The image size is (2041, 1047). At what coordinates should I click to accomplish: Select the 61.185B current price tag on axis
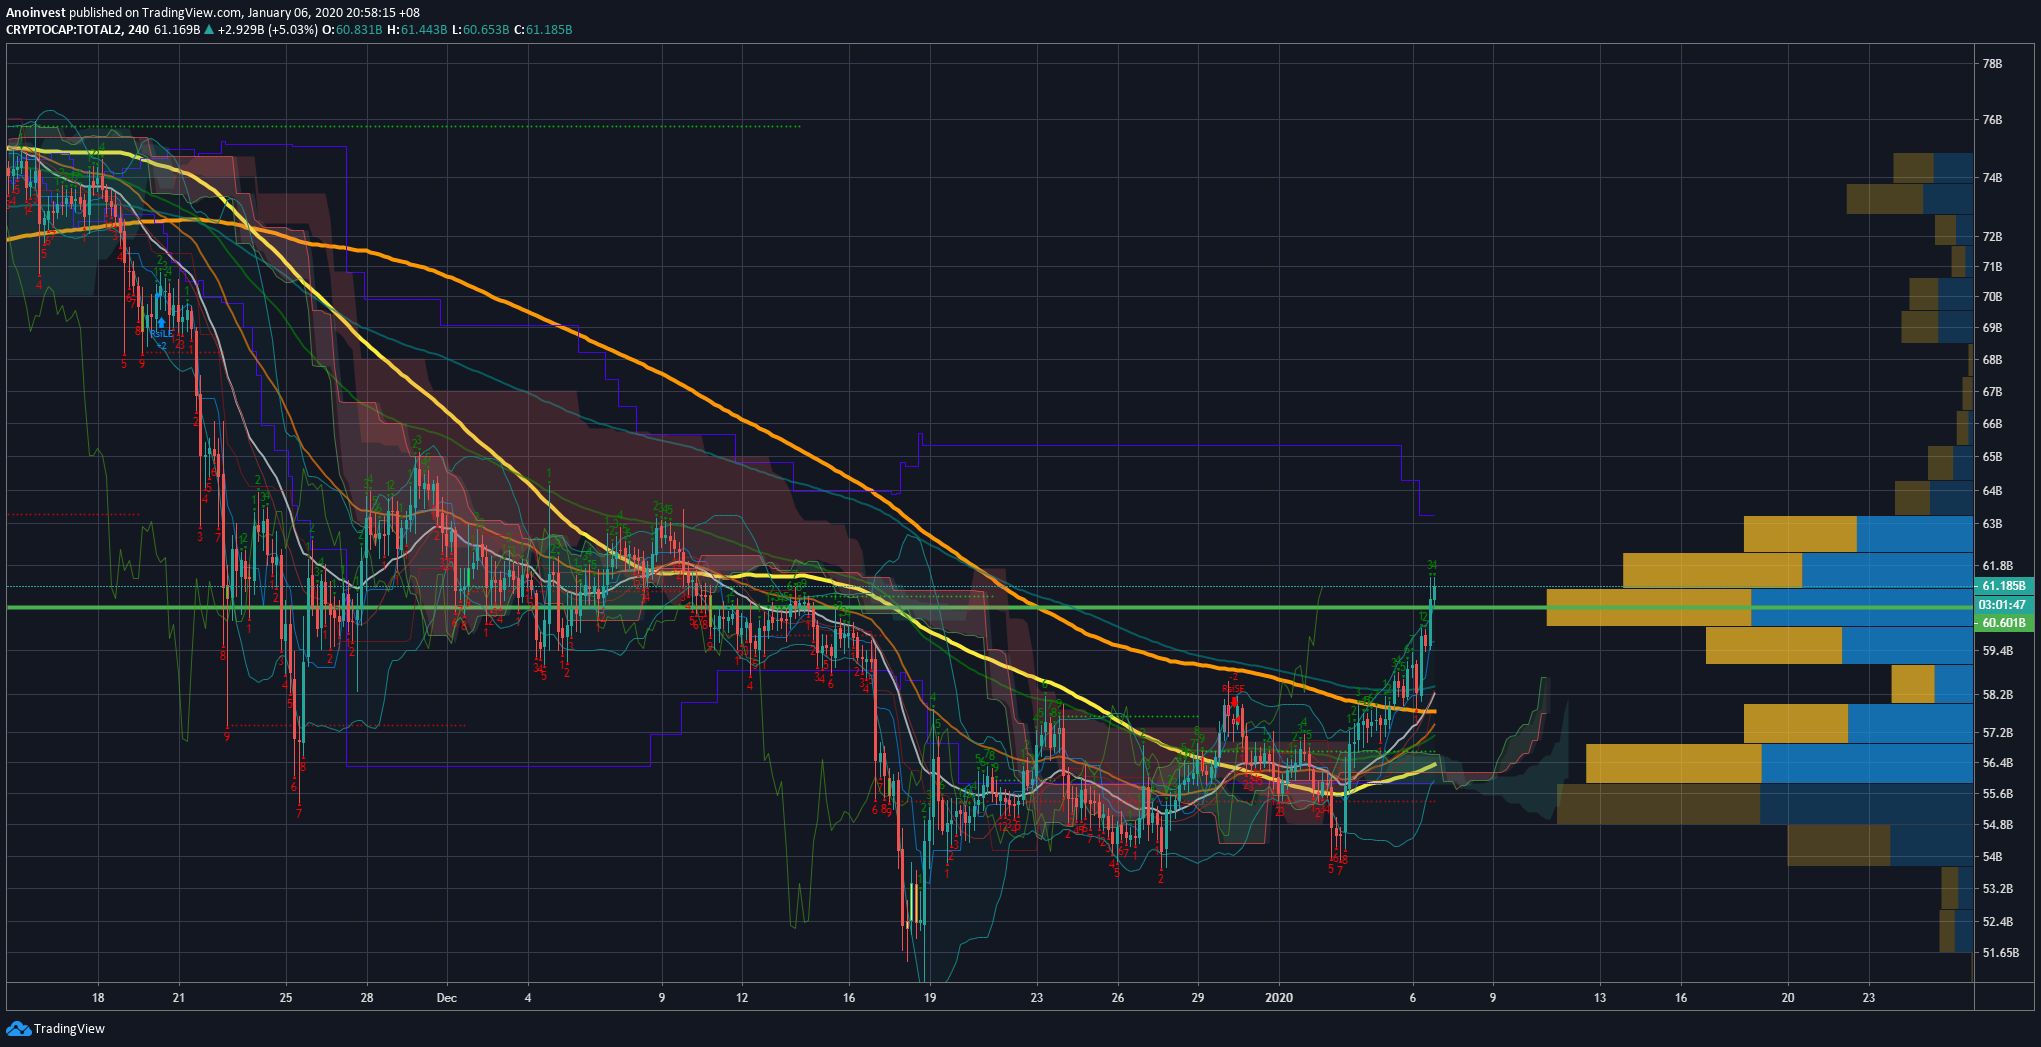[2003, 586]
